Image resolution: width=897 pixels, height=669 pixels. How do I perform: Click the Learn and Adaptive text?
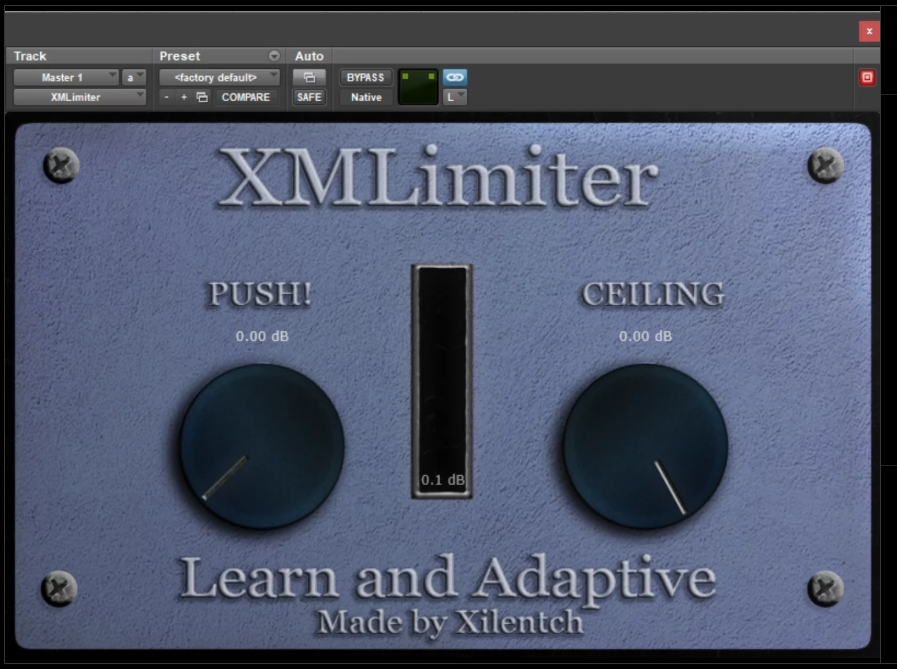447,579
